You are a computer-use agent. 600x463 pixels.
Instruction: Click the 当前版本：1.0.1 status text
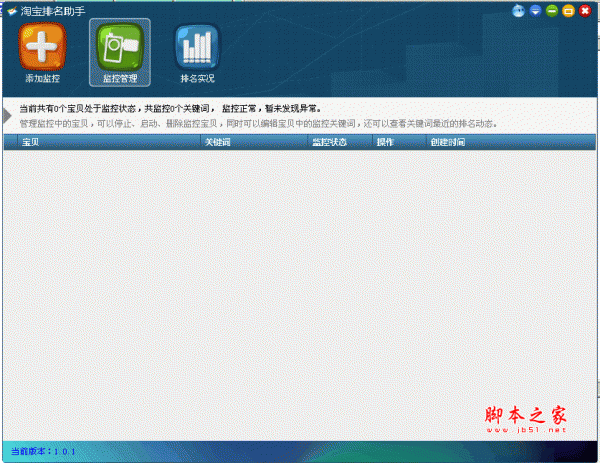pyautogui.click(x=43, y=451)
